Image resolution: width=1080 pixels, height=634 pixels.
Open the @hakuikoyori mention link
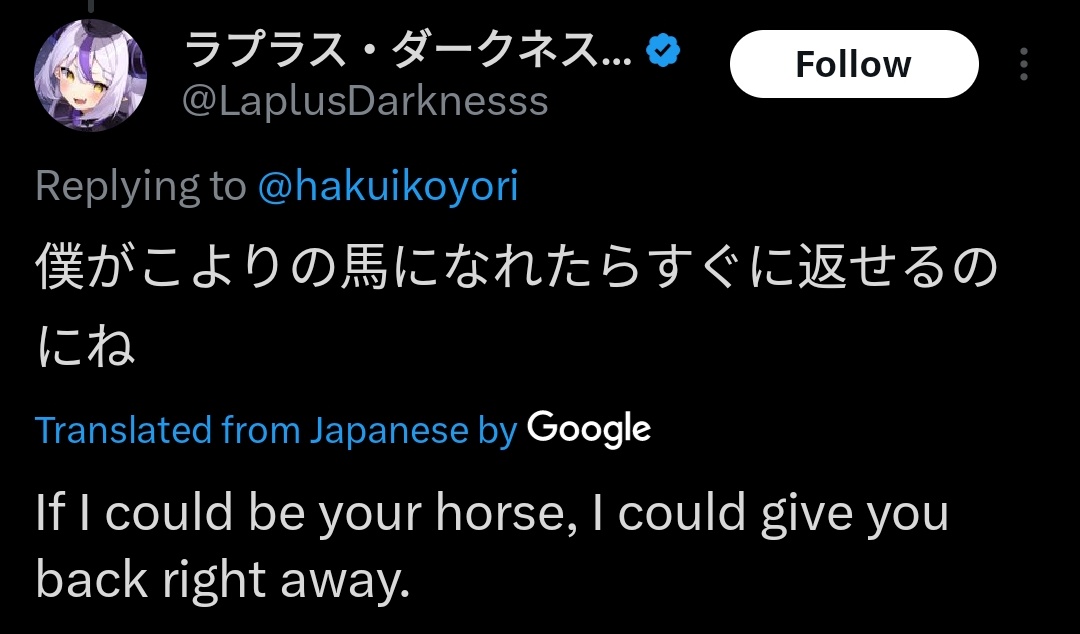[388, 187]
